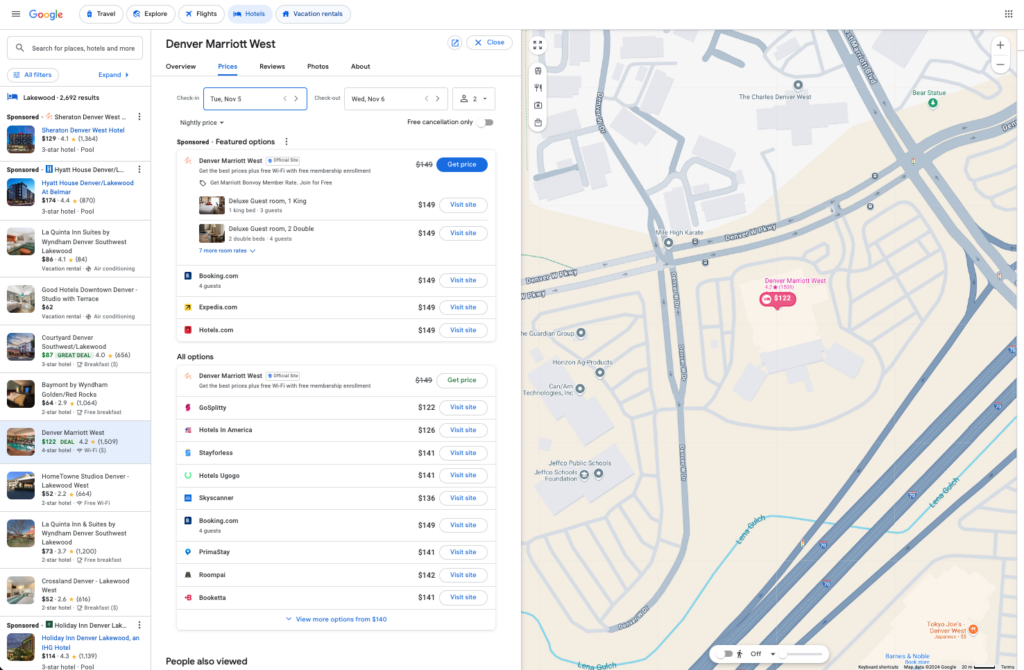Open the Google apps grid icon
Screen dimensions: 1024x670
(x=1008, y=14)
